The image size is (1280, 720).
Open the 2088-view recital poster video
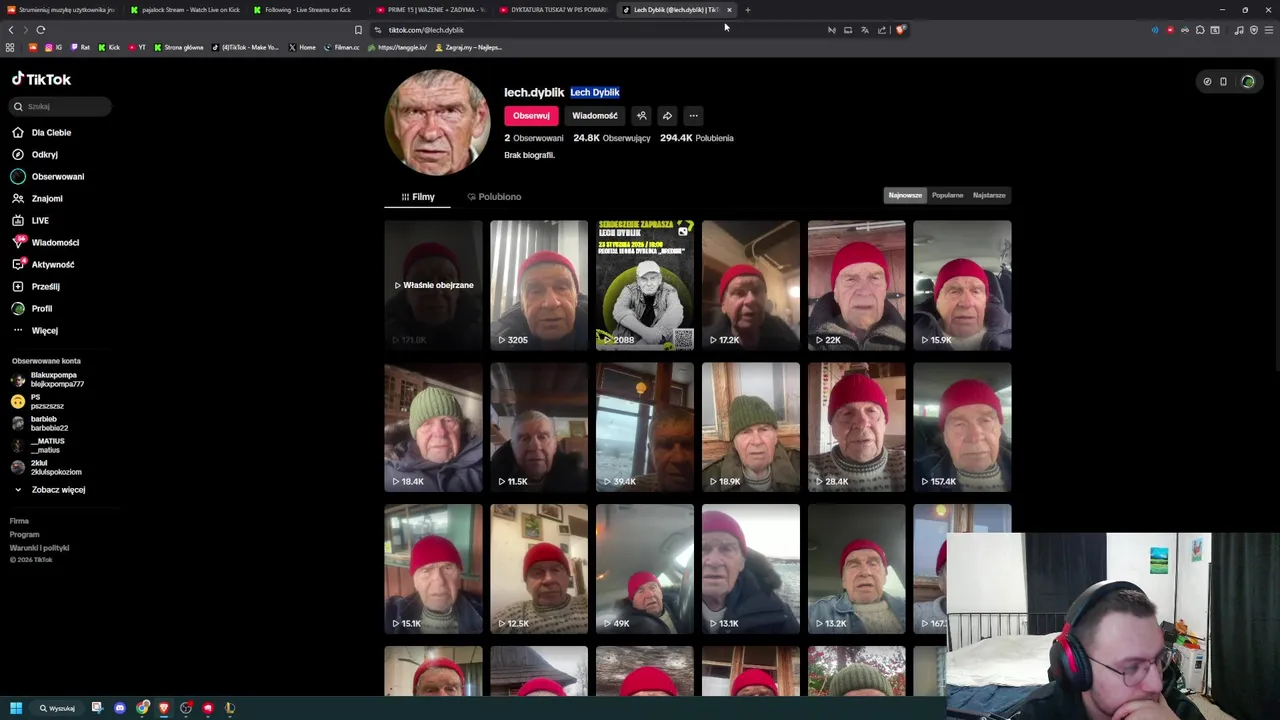tap(645, 285)
